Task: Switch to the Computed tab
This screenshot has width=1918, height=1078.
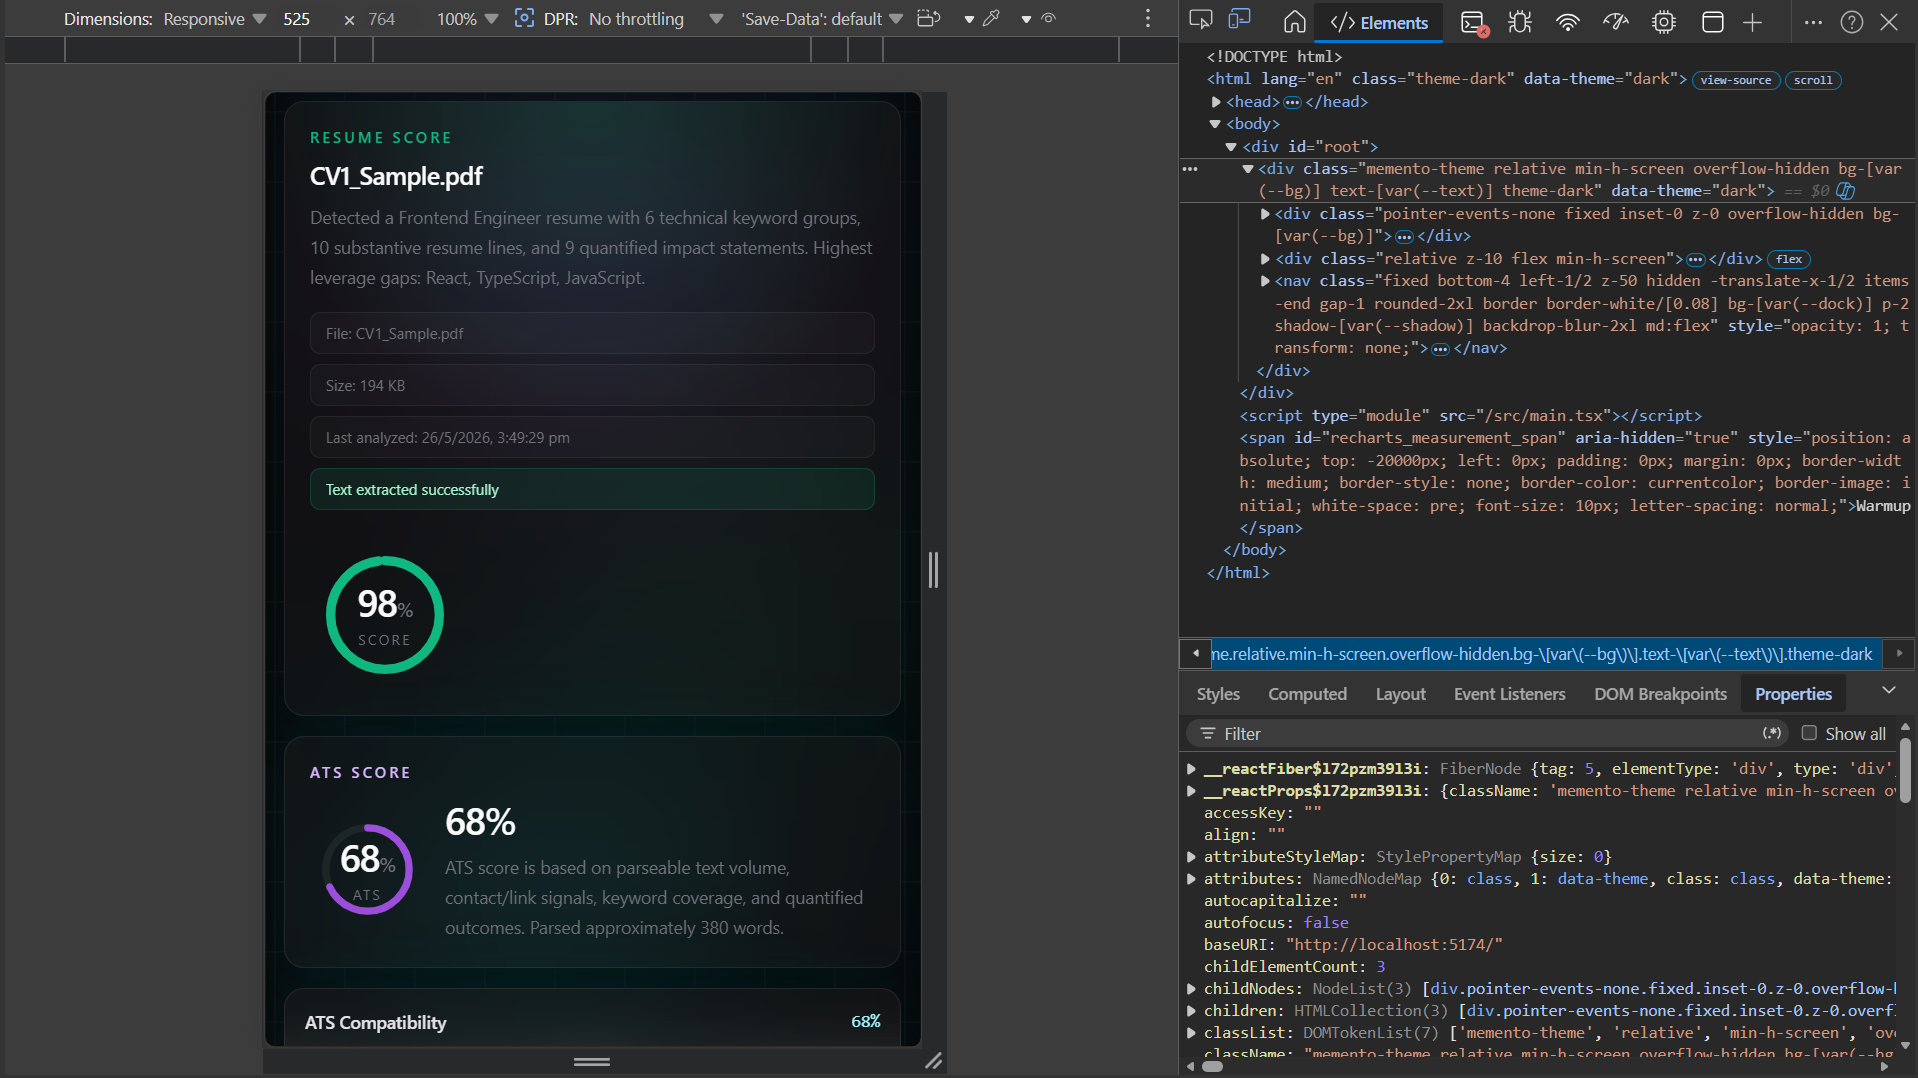Action: (1307, 694)
